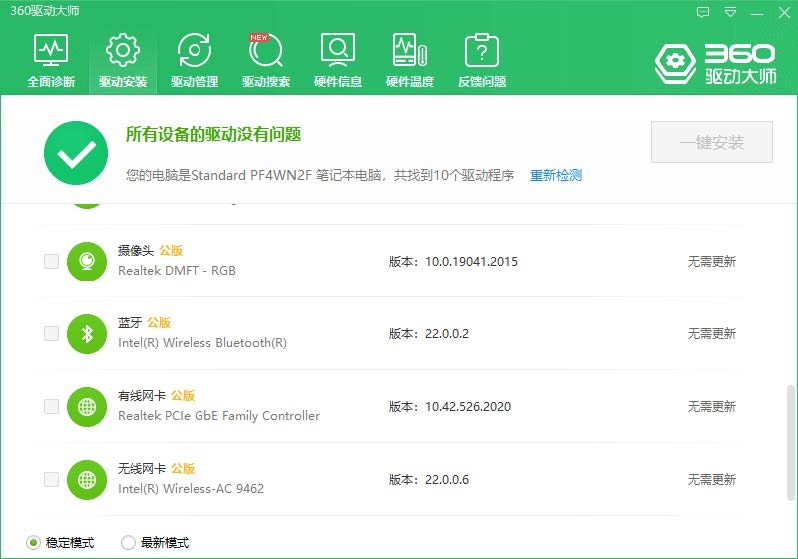This screenshot has width=798, height=559.
Task: Click the 公版 tag beside 摄像头
Action: point(171,250)
